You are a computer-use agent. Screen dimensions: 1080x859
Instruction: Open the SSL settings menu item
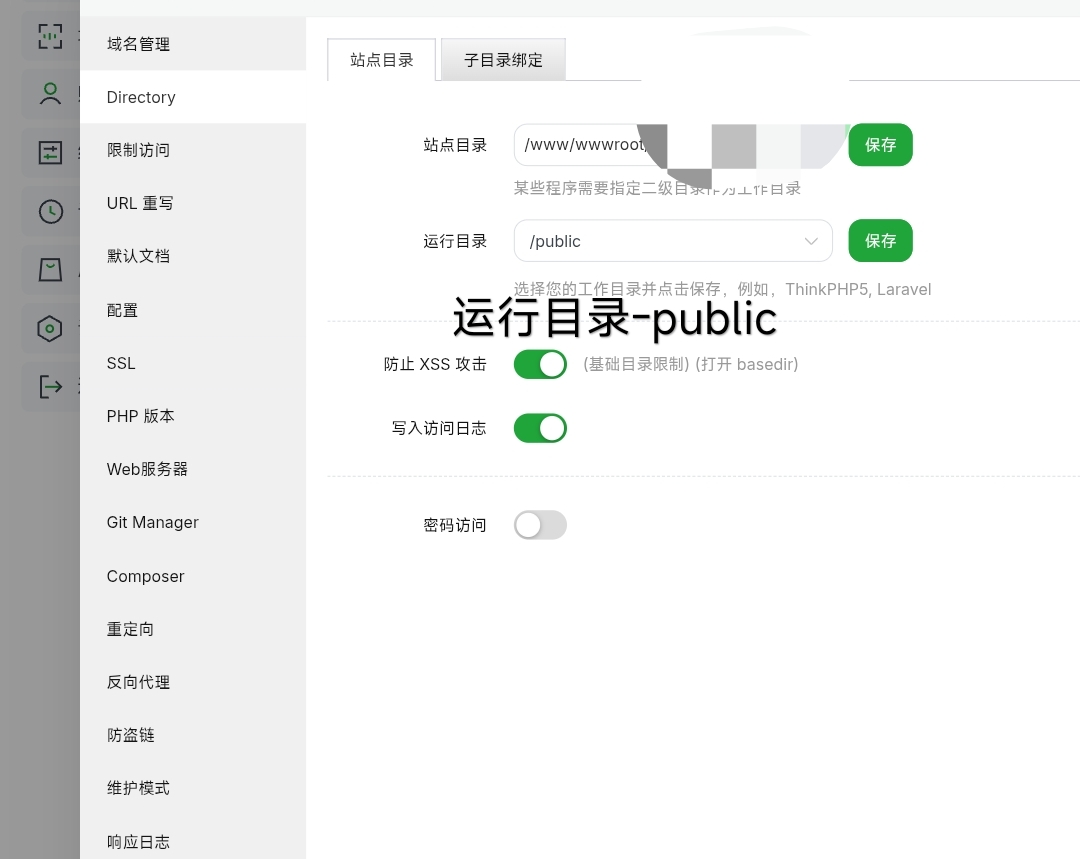(x=120, y=363)
